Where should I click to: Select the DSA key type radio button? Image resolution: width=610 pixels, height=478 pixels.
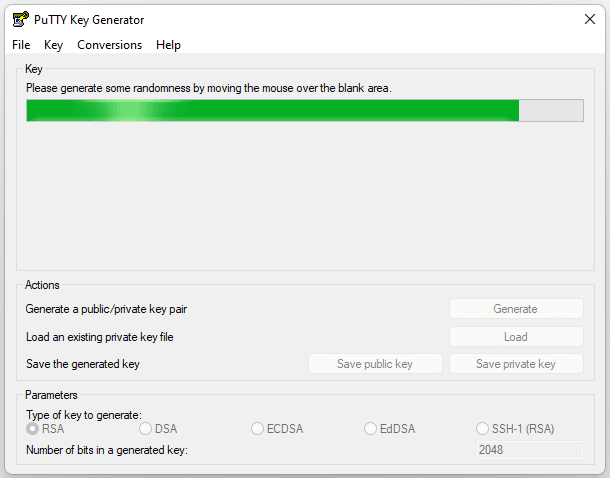click(x=145, y=429)
